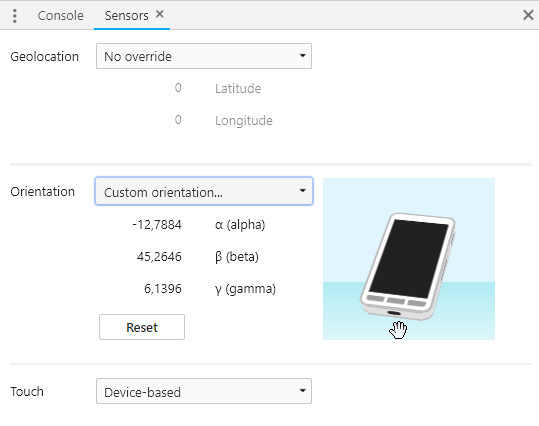Select the Sensors tab
The image size is (539, 426).
pos(126,15)
